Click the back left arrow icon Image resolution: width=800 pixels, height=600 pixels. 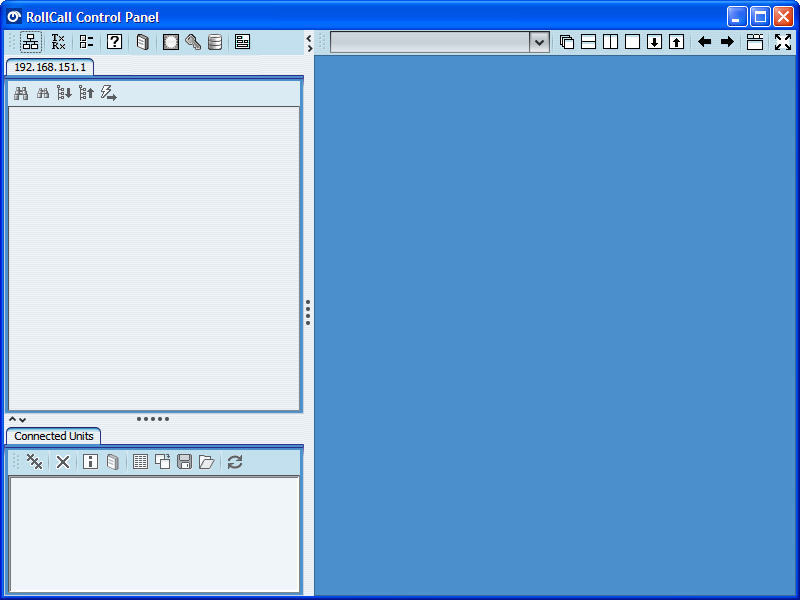[705, 42]
